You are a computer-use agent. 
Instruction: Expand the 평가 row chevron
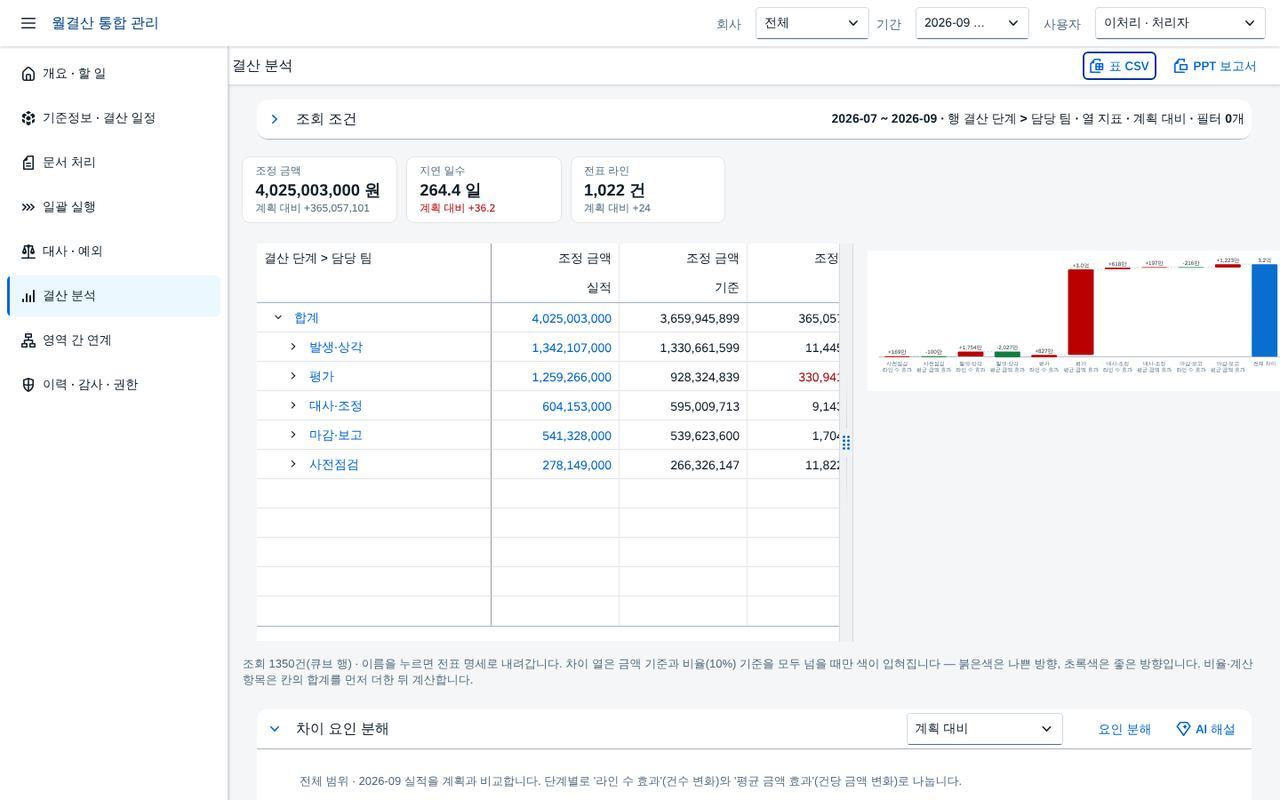(293, 377)
